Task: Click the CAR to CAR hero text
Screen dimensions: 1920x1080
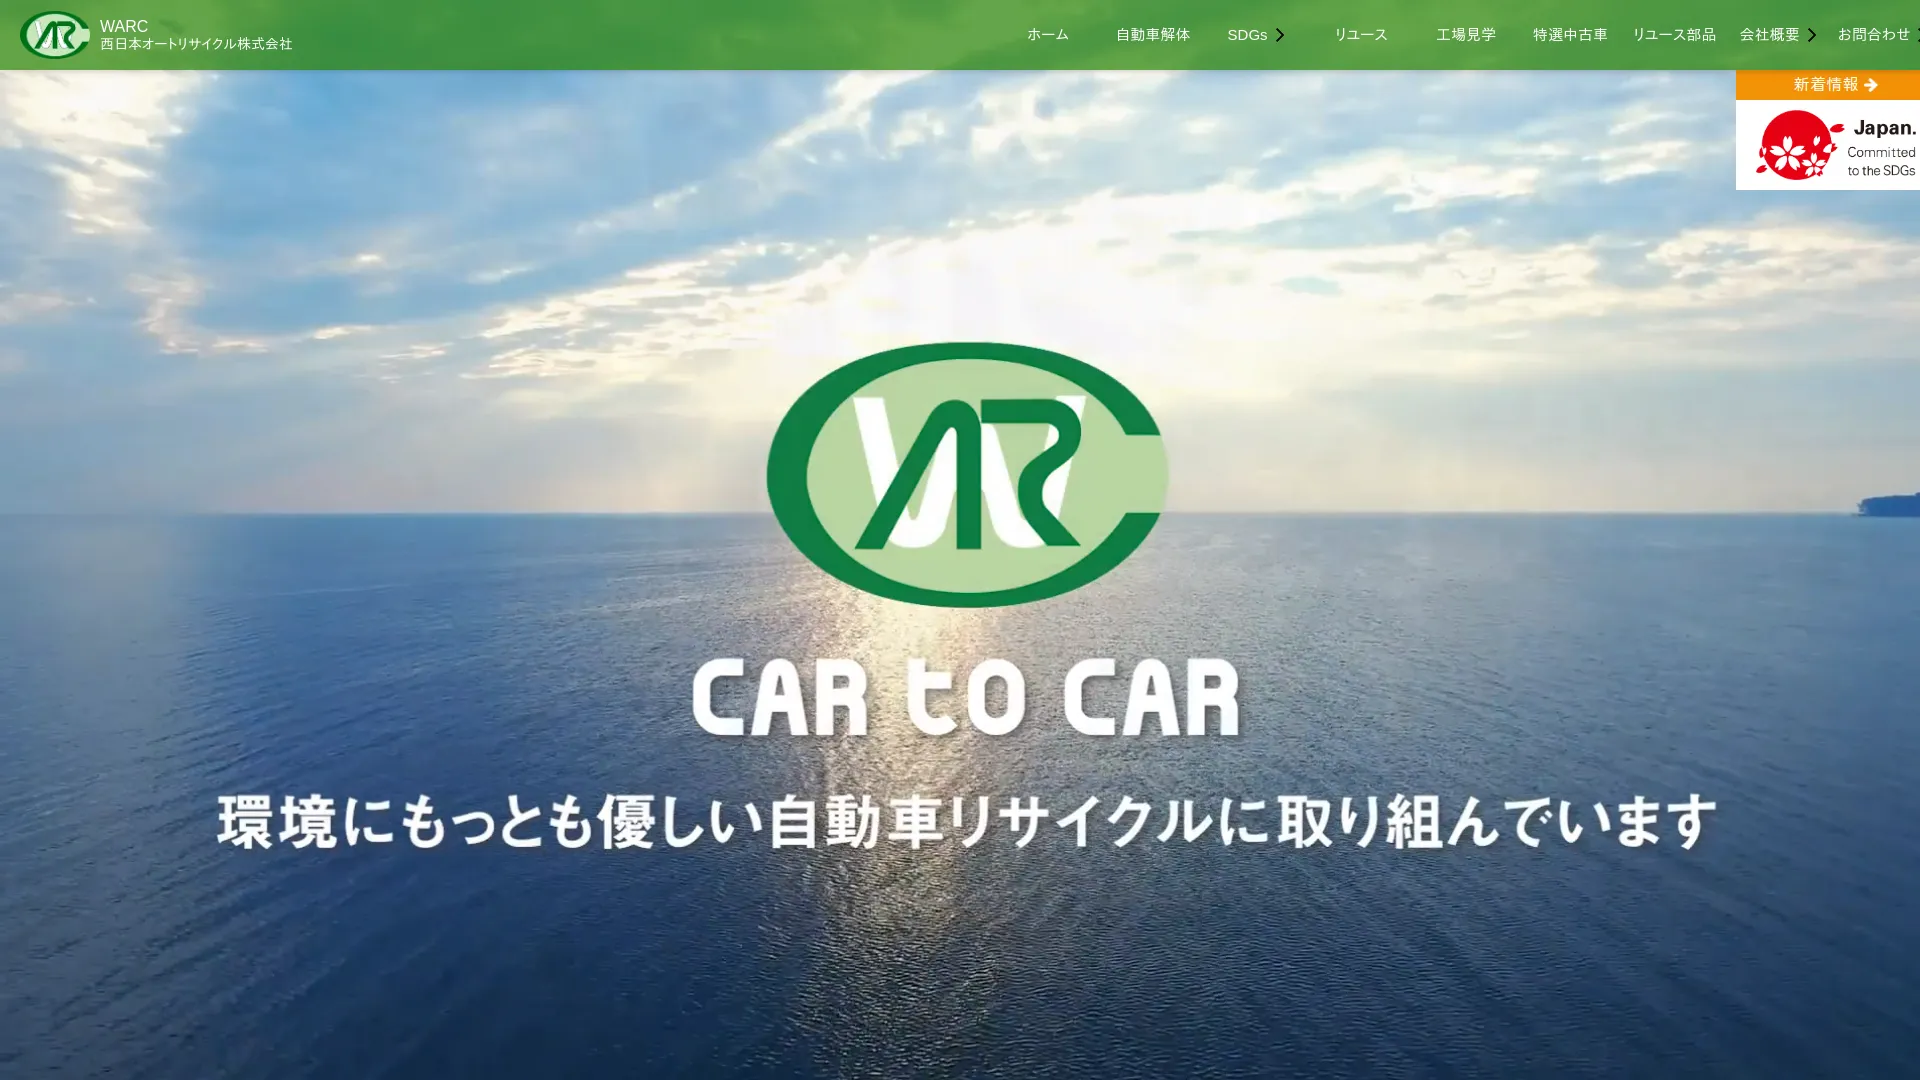Action: 966,697
